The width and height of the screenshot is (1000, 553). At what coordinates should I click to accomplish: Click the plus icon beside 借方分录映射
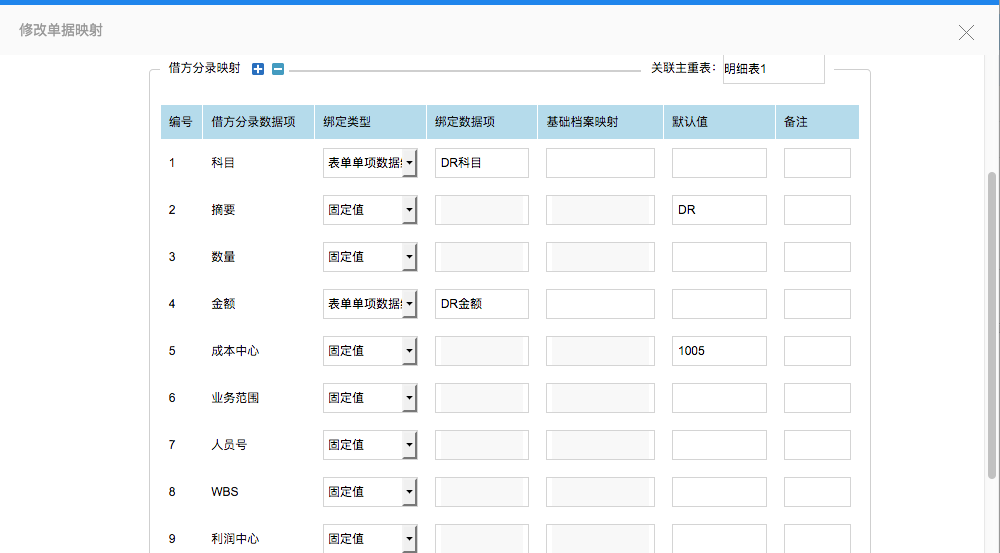click(x=258, y=69)
